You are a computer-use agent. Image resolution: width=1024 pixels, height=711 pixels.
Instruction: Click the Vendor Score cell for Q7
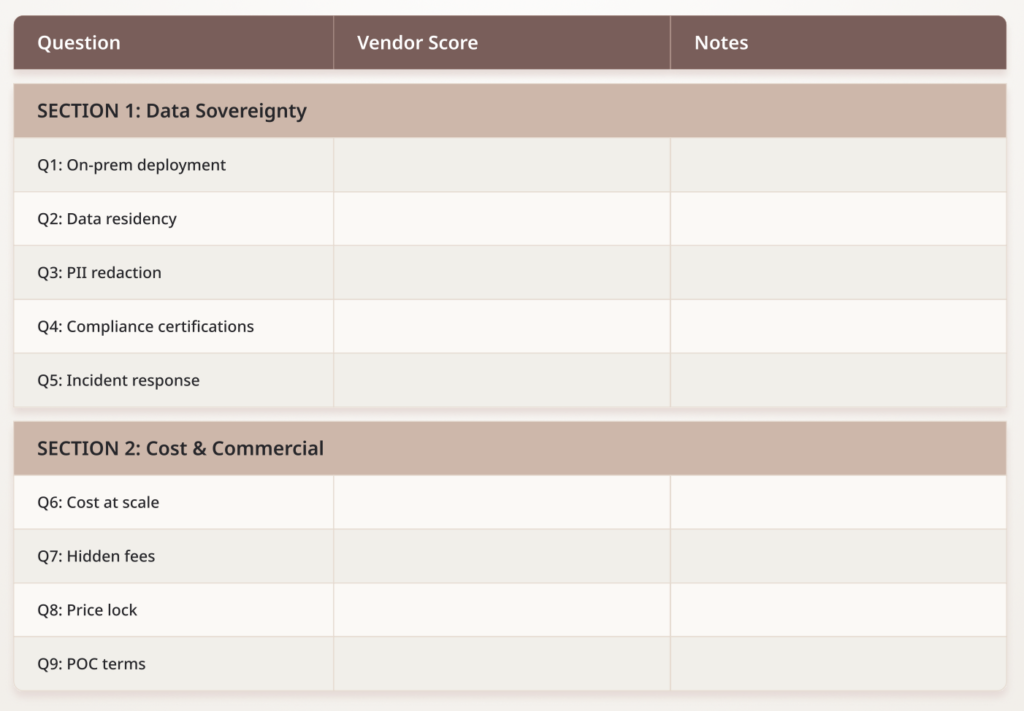pos(501,557)
